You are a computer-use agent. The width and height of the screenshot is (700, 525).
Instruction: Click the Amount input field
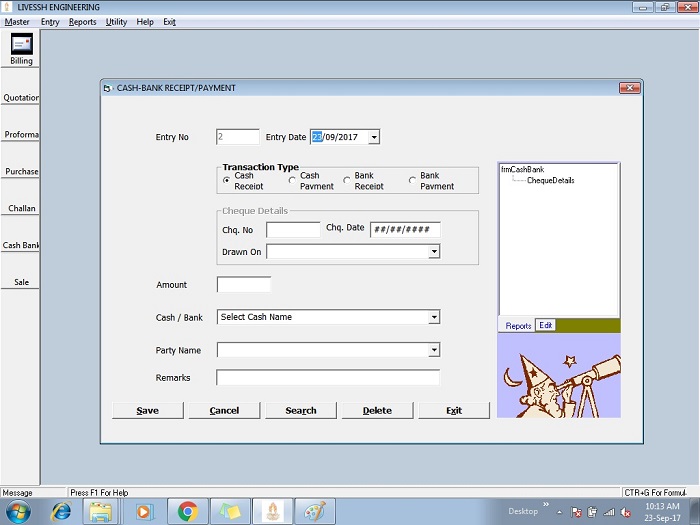tap(244, 284)
